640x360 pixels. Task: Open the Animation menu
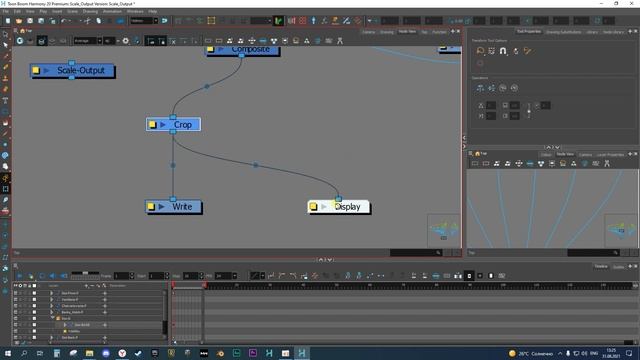tap(112, 11)
